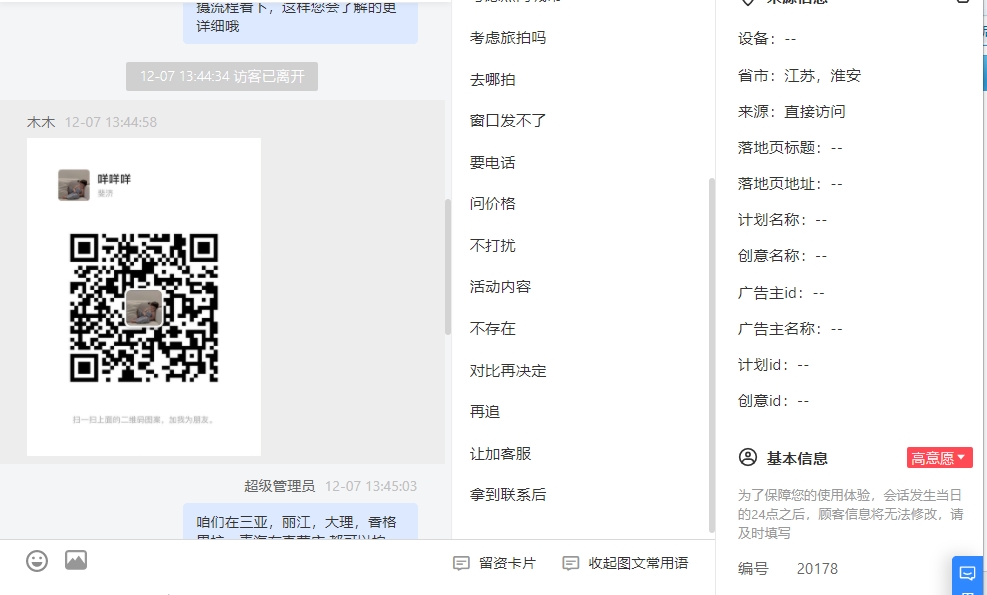Click the 基本信息 section heading
The height and width of the screenshot is (595, 987).
tap(797, 458)
